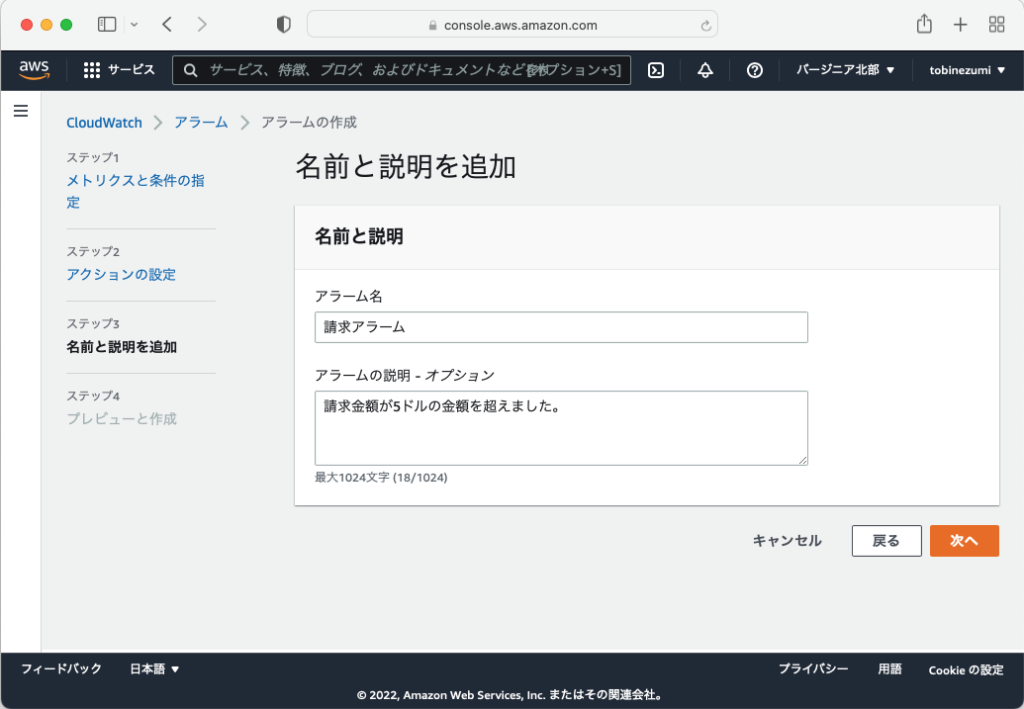Click the Safari address bar
Screen dimensions: 1024x709
pyautogui.click(x=512, y=25)
